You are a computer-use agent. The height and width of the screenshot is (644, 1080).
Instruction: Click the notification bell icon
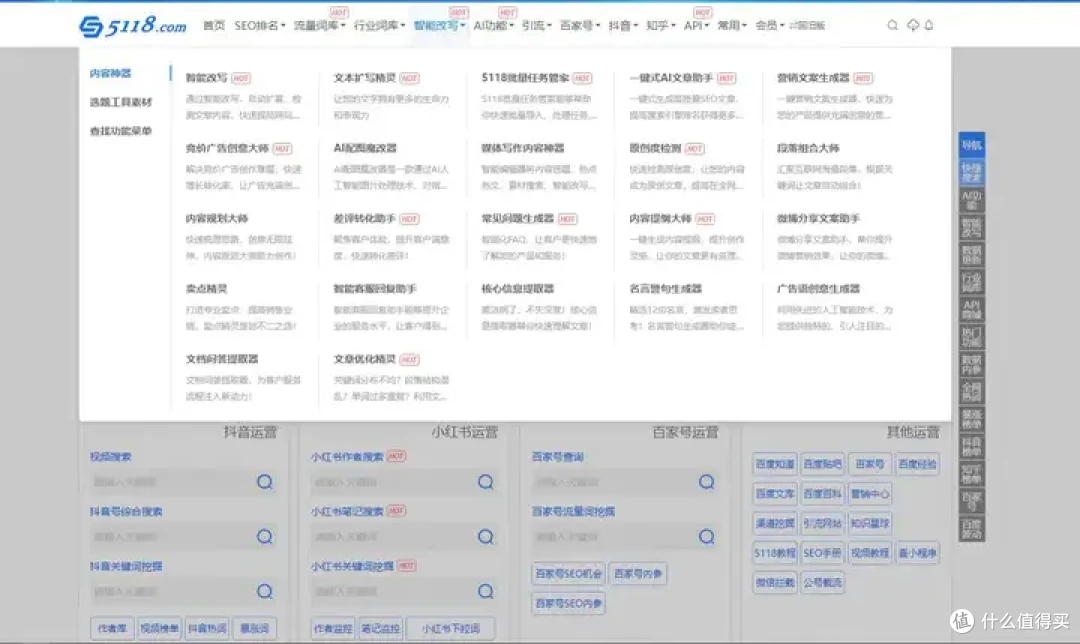pyautogui.click(x=929, y=25)
